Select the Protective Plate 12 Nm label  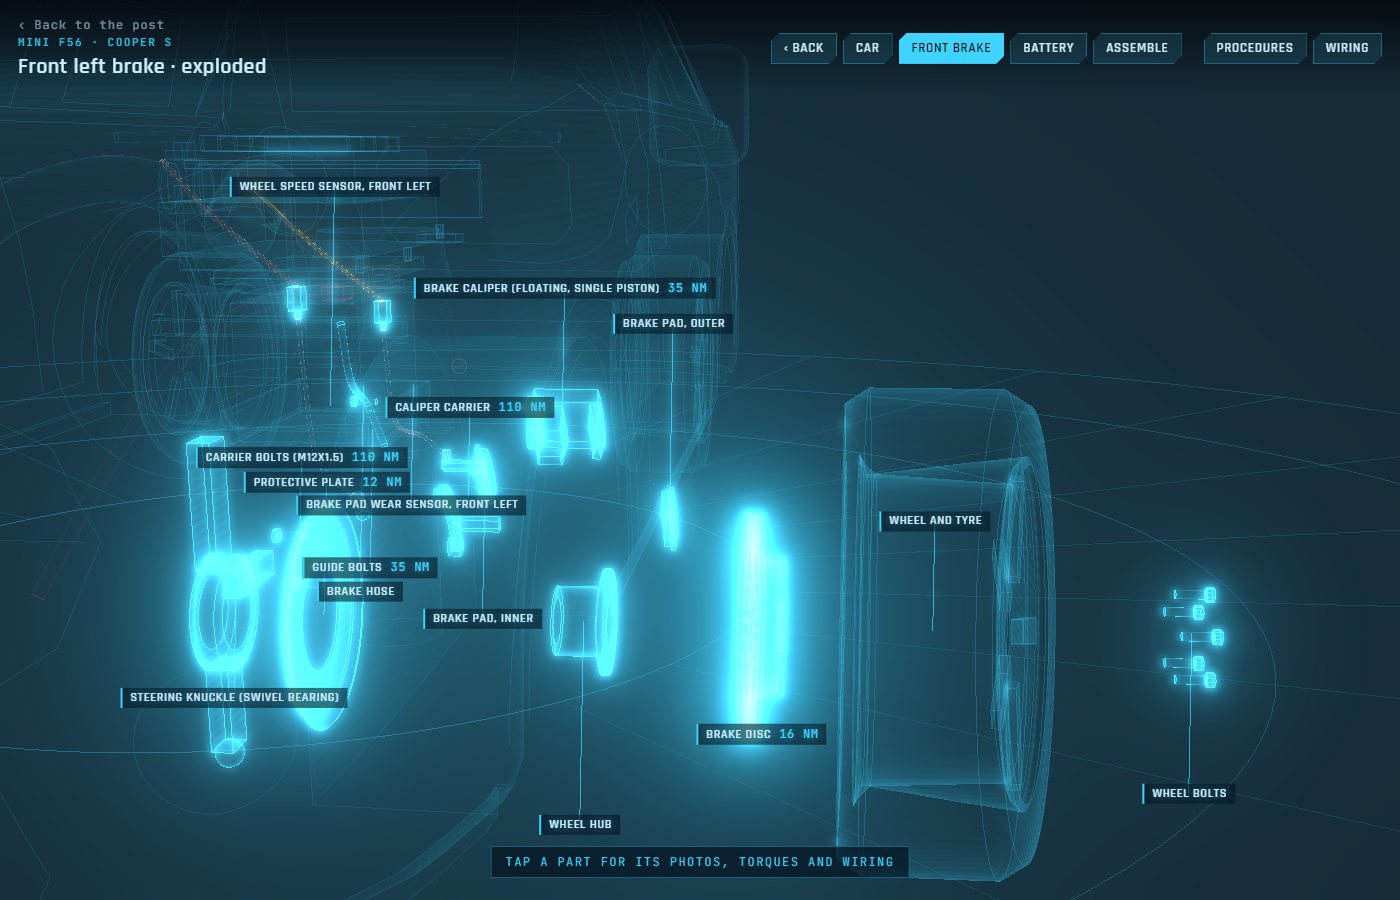(x=327, y=482)
